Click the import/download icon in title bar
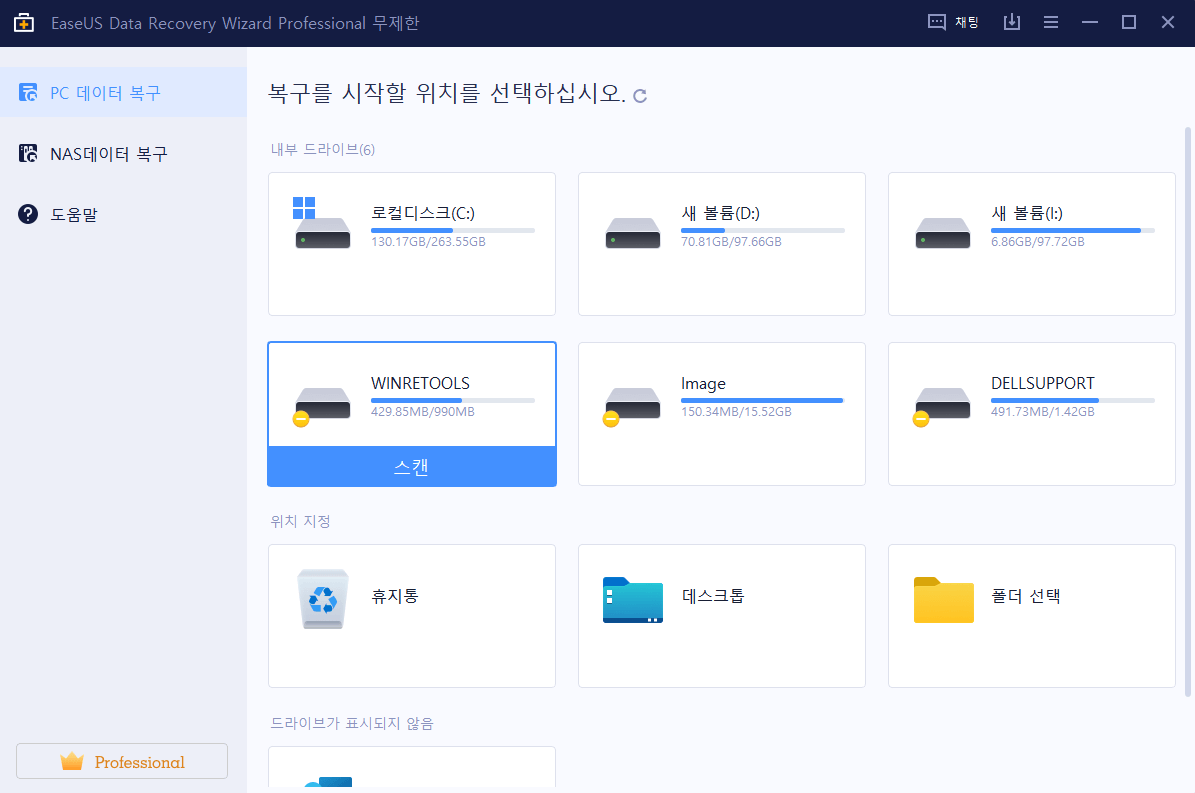1195x793 pixels. (1011, 22)
